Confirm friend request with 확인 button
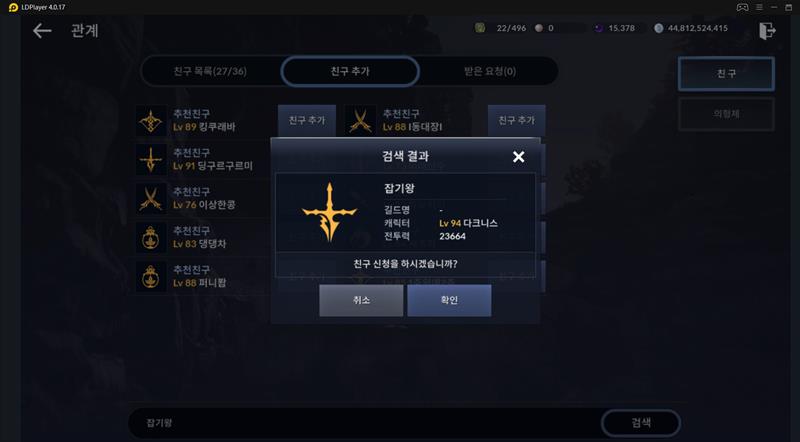The height and width of the screenshot is (442, 800). (x=449, y=300)
